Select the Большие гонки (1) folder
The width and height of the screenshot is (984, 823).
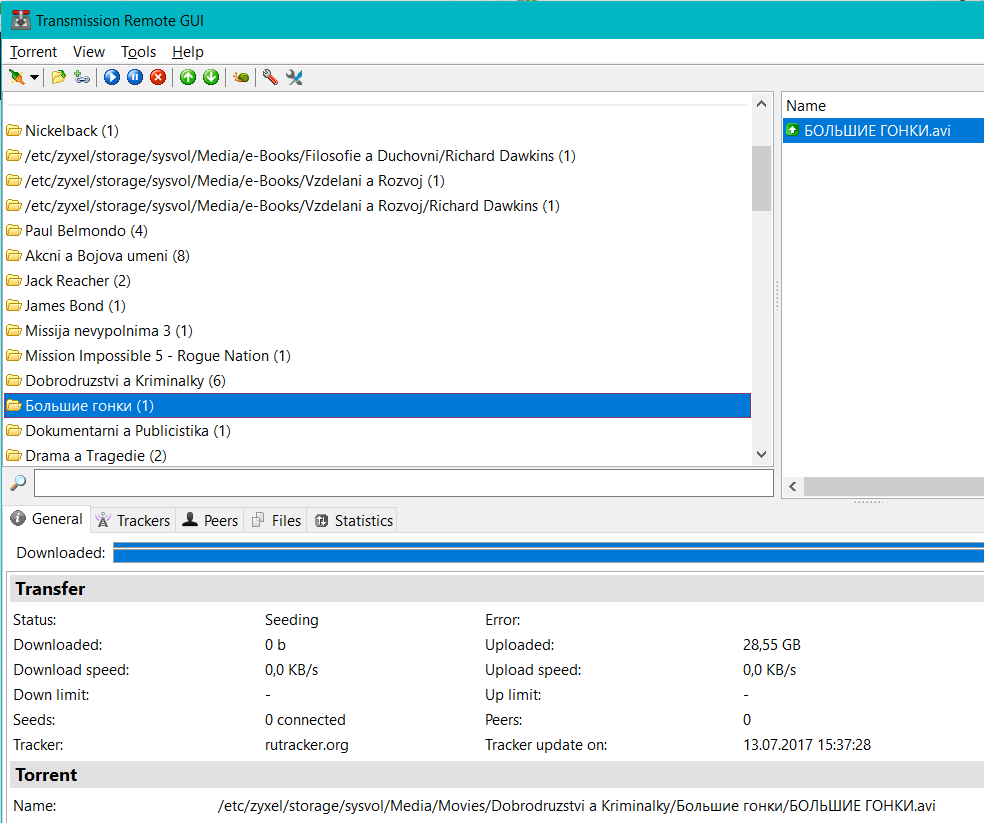(377, 406)
